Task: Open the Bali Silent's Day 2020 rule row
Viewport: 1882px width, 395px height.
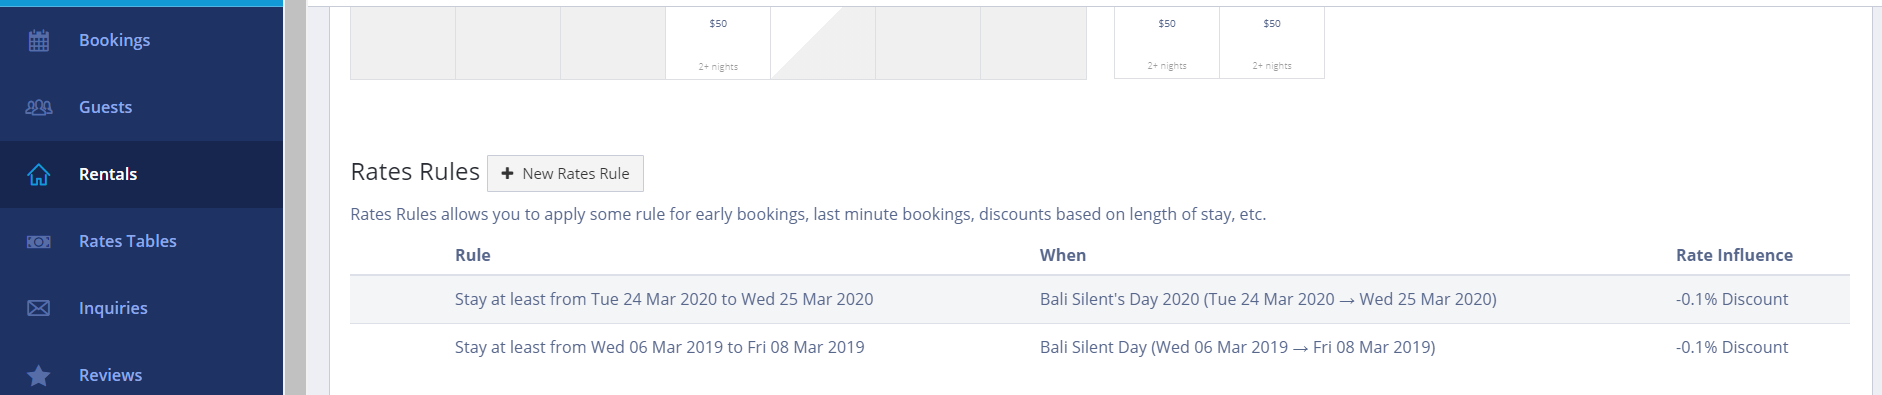Action: [x=1100, y=299]
